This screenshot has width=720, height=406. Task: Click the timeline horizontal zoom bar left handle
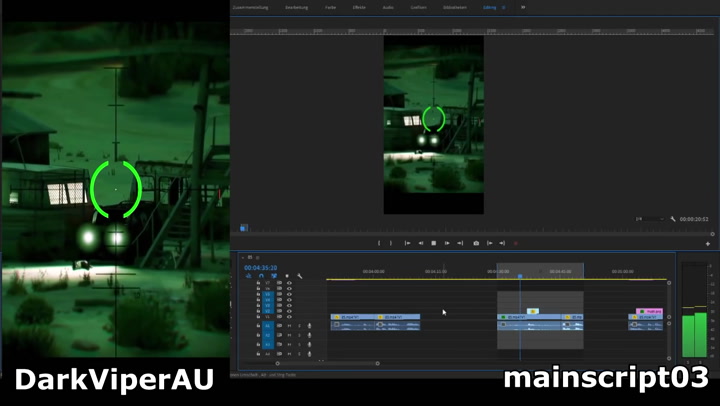277,363
